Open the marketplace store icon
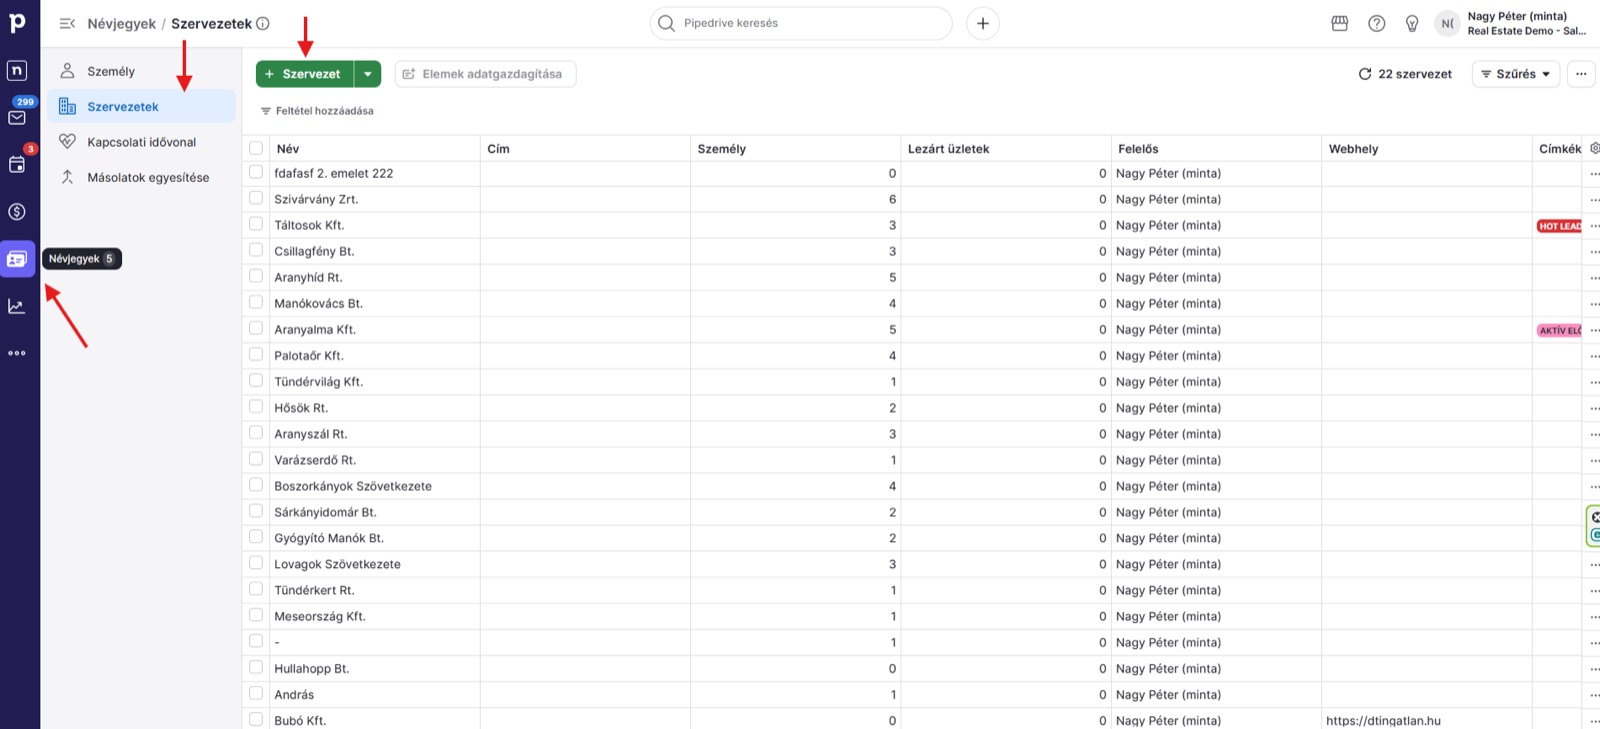 click(x=1340, y=23)
